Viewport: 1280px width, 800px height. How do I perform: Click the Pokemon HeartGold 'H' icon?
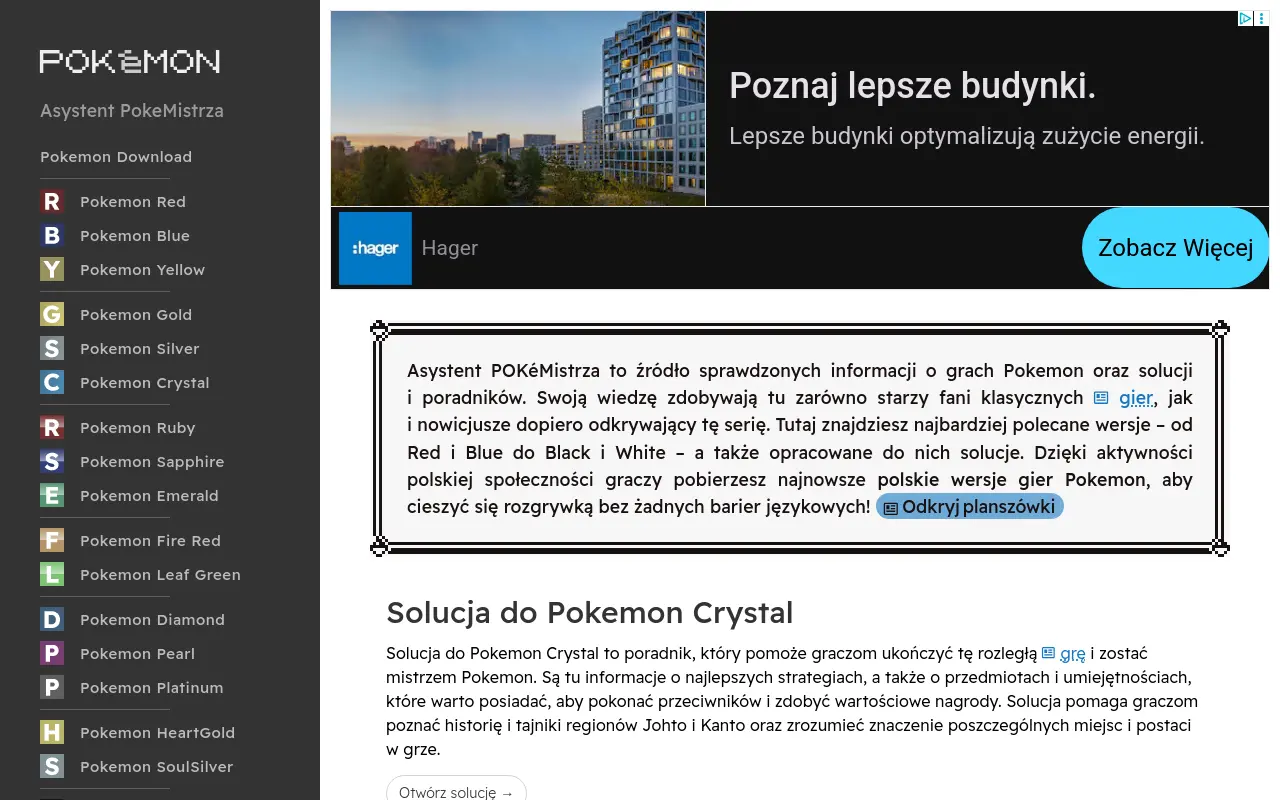pyautogui.click(x=52, y=733)
